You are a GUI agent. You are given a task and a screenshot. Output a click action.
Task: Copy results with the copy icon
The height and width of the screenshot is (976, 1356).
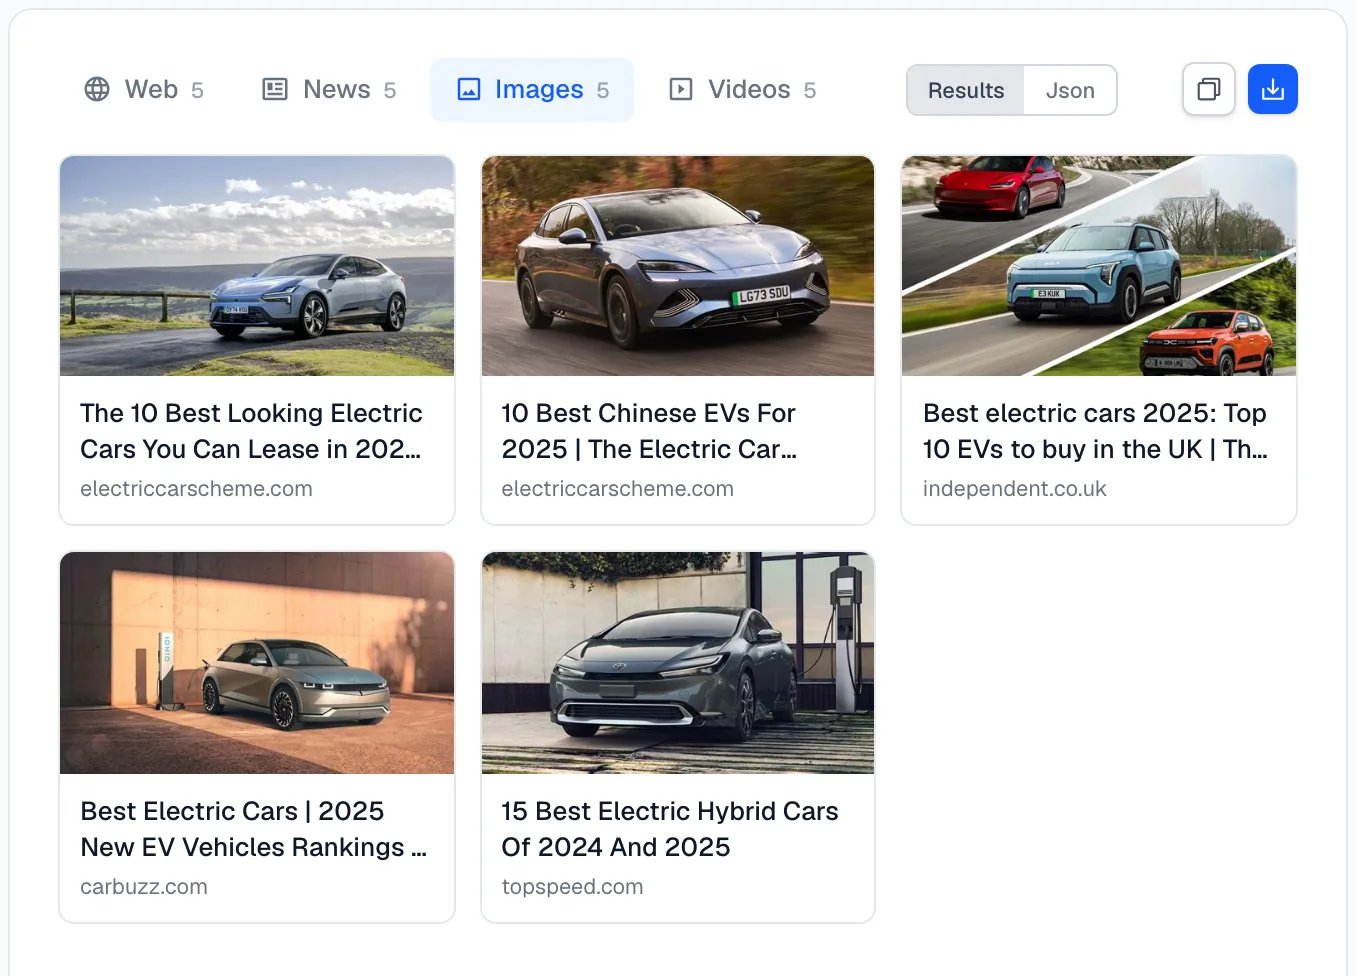[x=1209, y=90]
